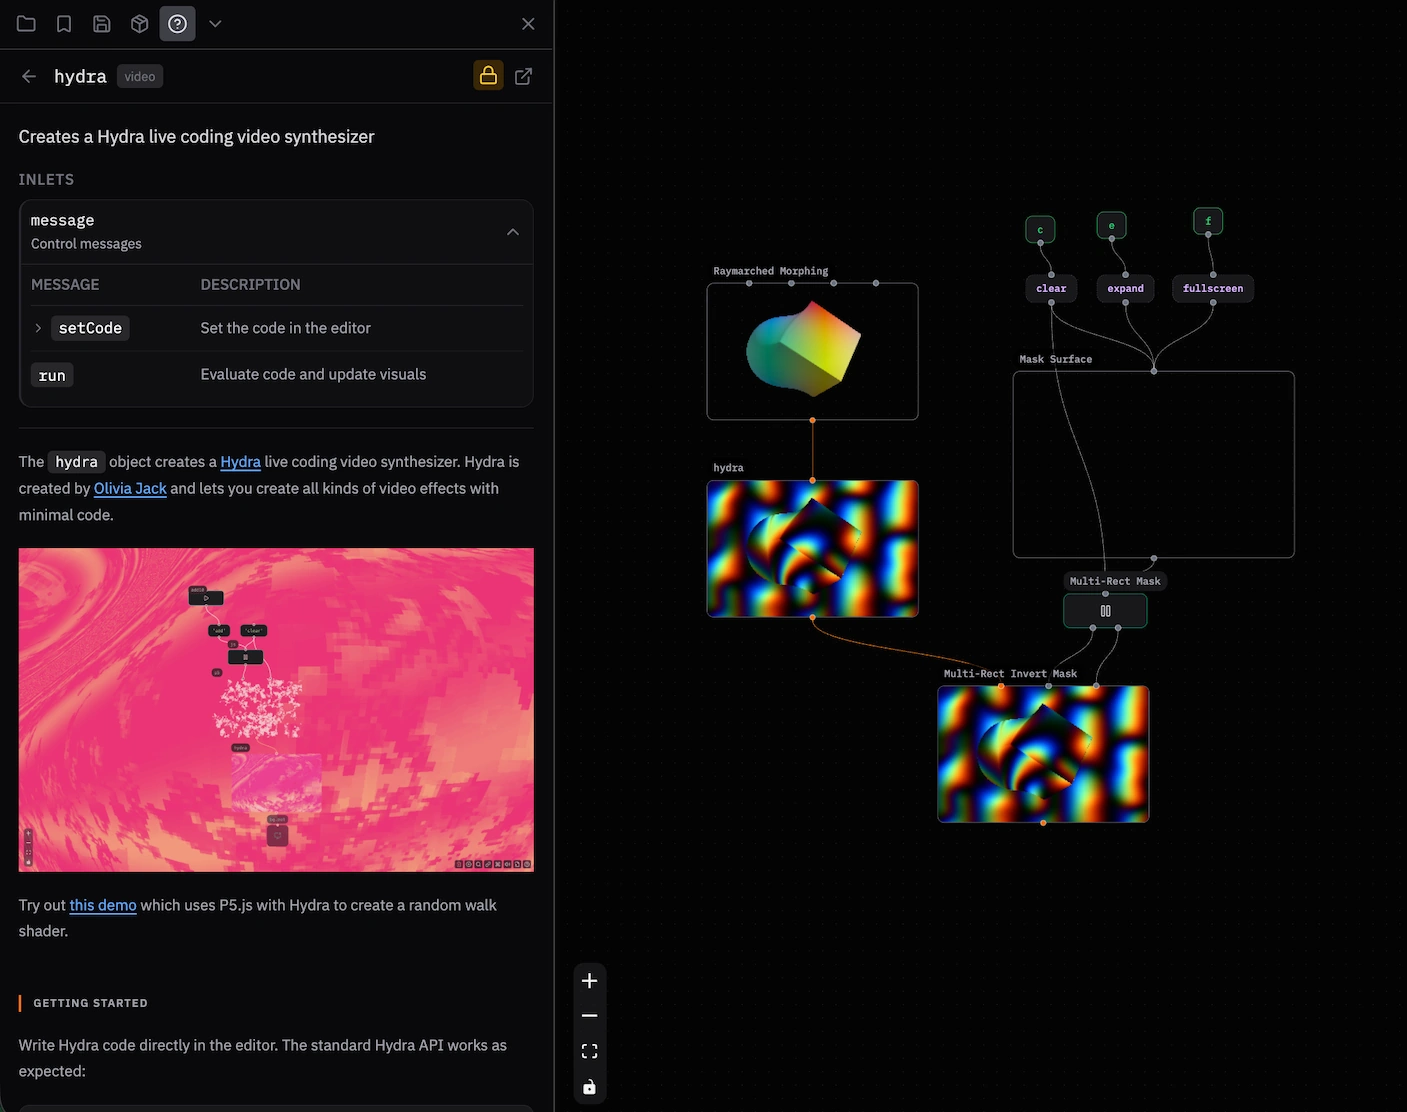
Task: Click the 'clear' message node
Action: click(1051, 288)
